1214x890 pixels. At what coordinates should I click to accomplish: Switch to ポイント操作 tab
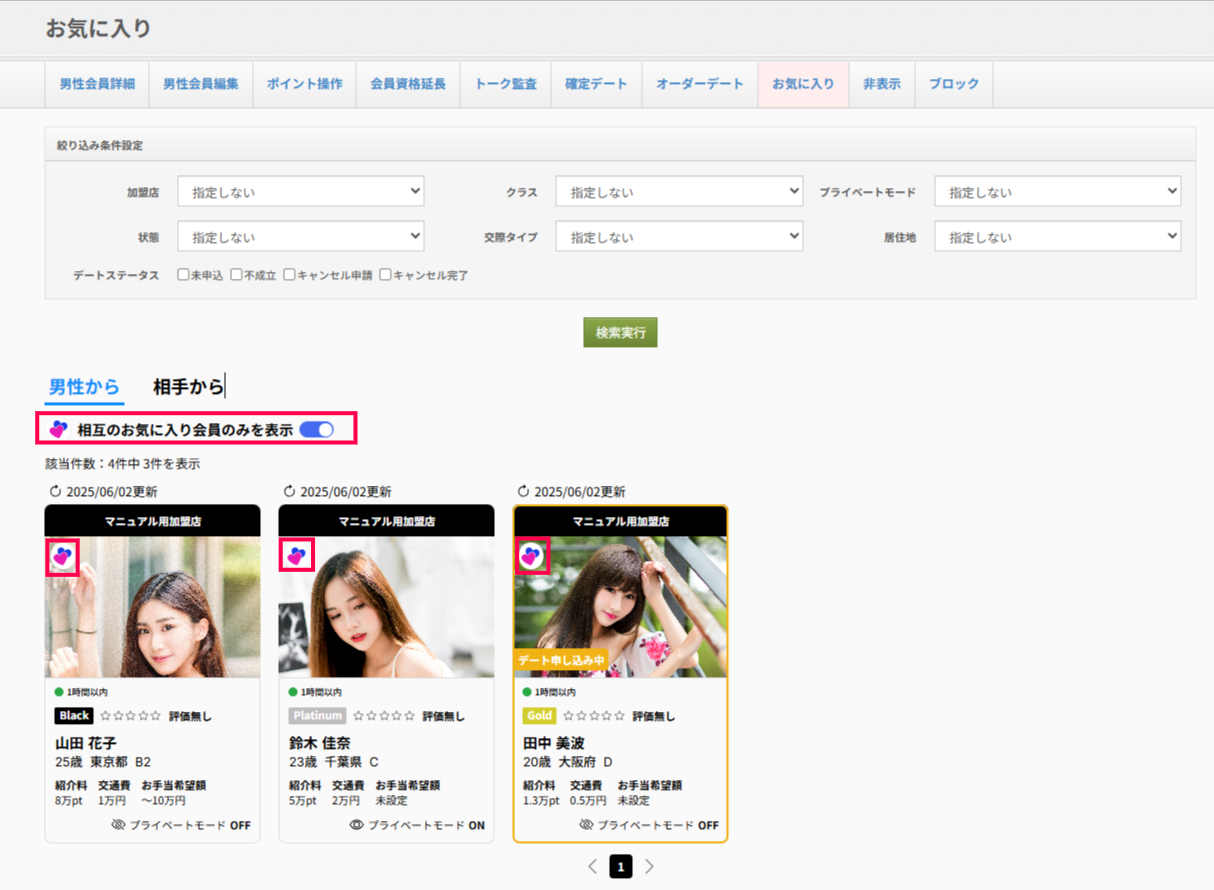coord(305,84)
